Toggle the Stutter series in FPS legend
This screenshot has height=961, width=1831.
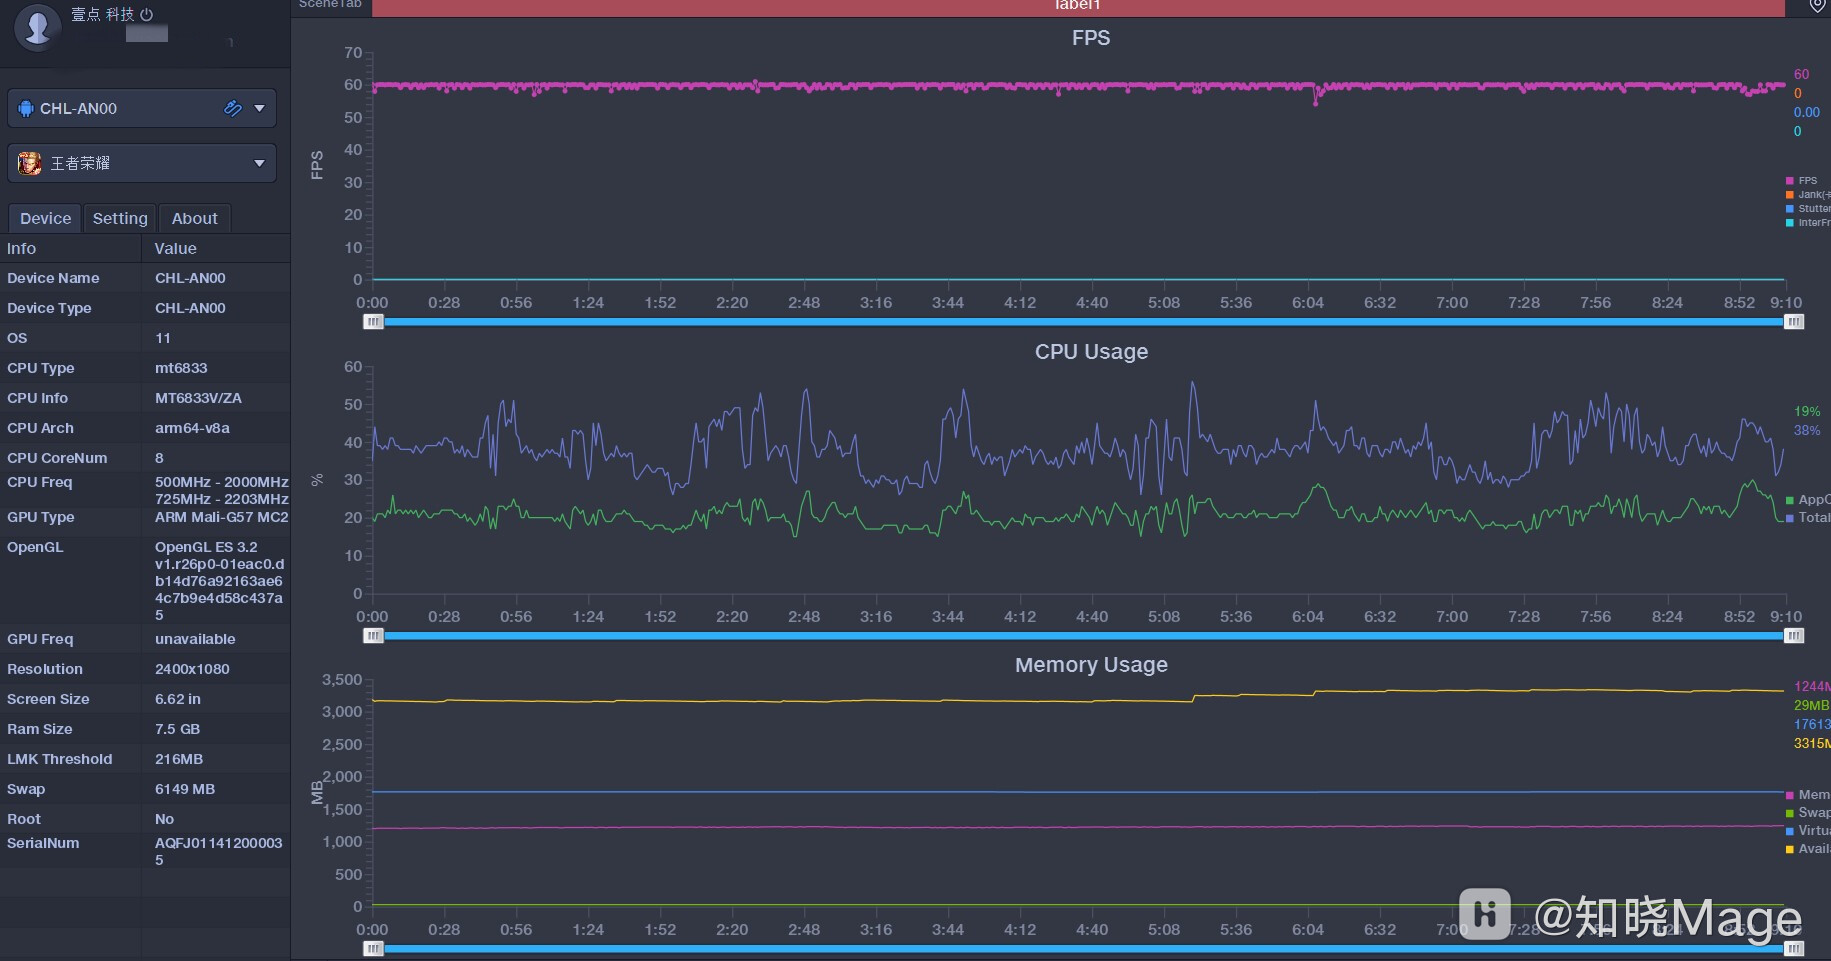pos(1808,209)
